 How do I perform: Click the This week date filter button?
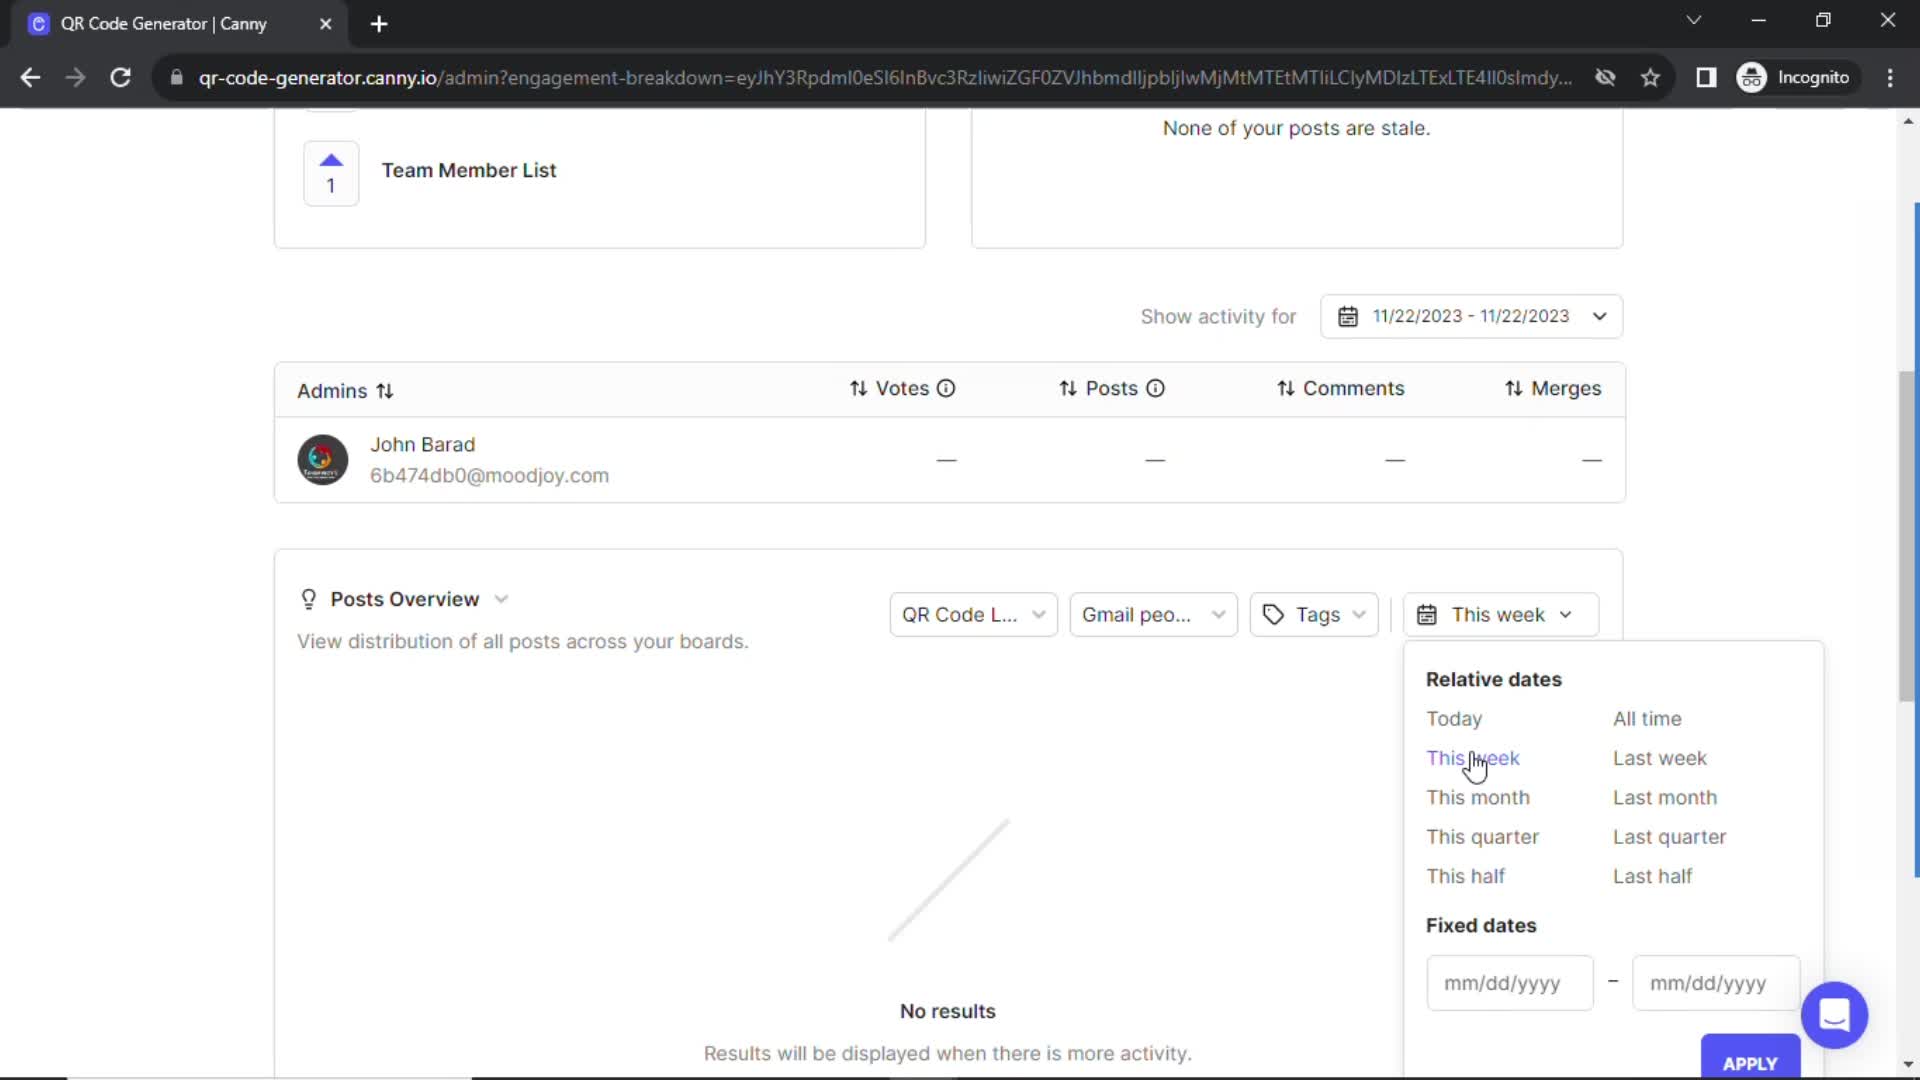coord(1498,615)
